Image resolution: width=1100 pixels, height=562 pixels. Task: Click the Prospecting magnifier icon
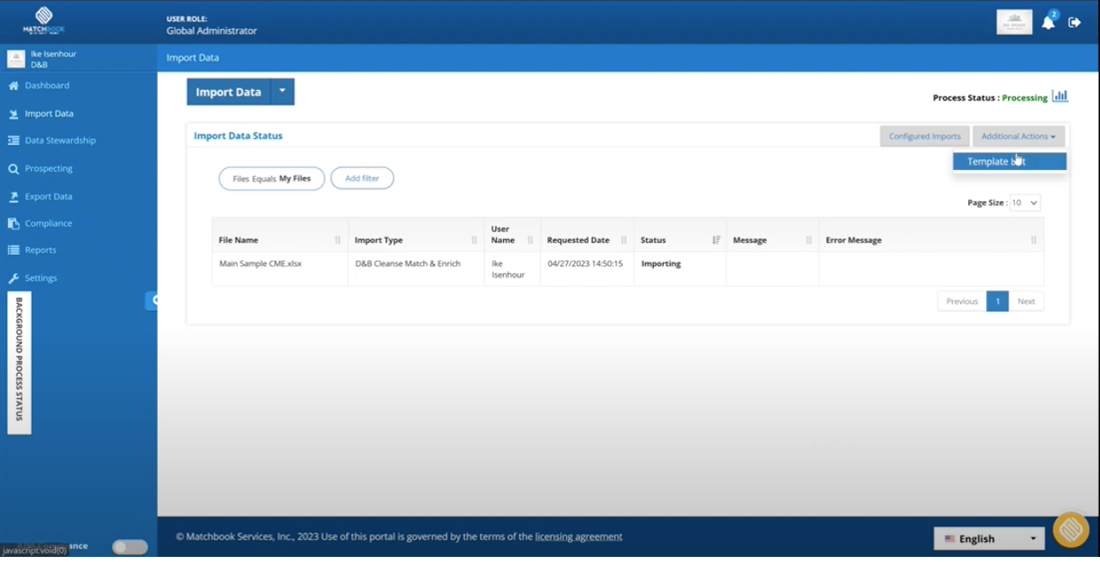tap(13, 169)
